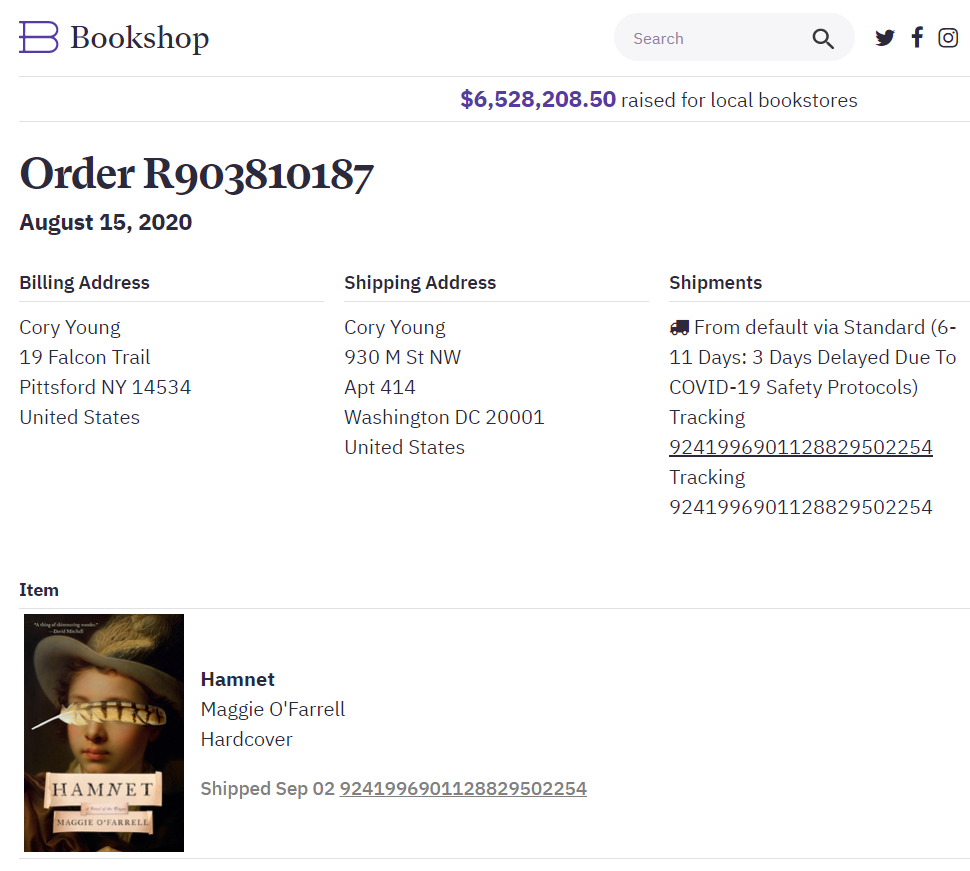Screen dimensions: 970x871
Task: Open the Hamnet book cover thumbnail
Action: 104,733
